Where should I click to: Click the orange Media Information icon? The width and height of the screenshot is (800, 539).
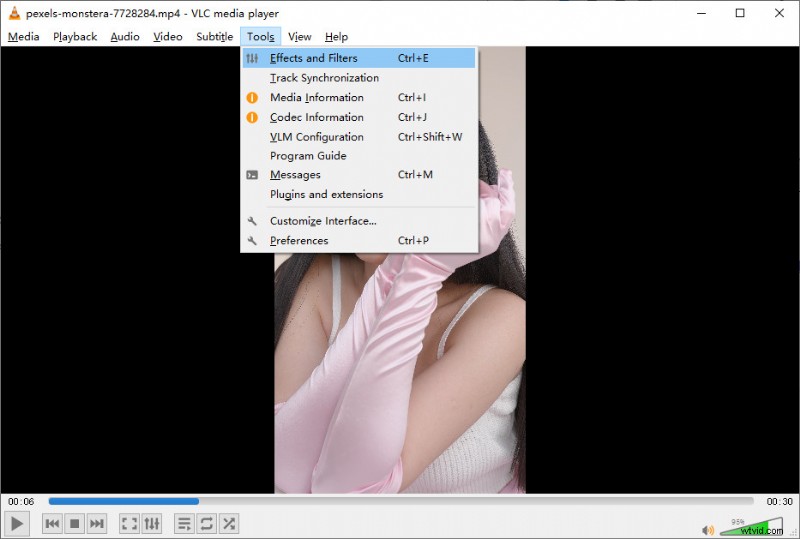point(252,97)
